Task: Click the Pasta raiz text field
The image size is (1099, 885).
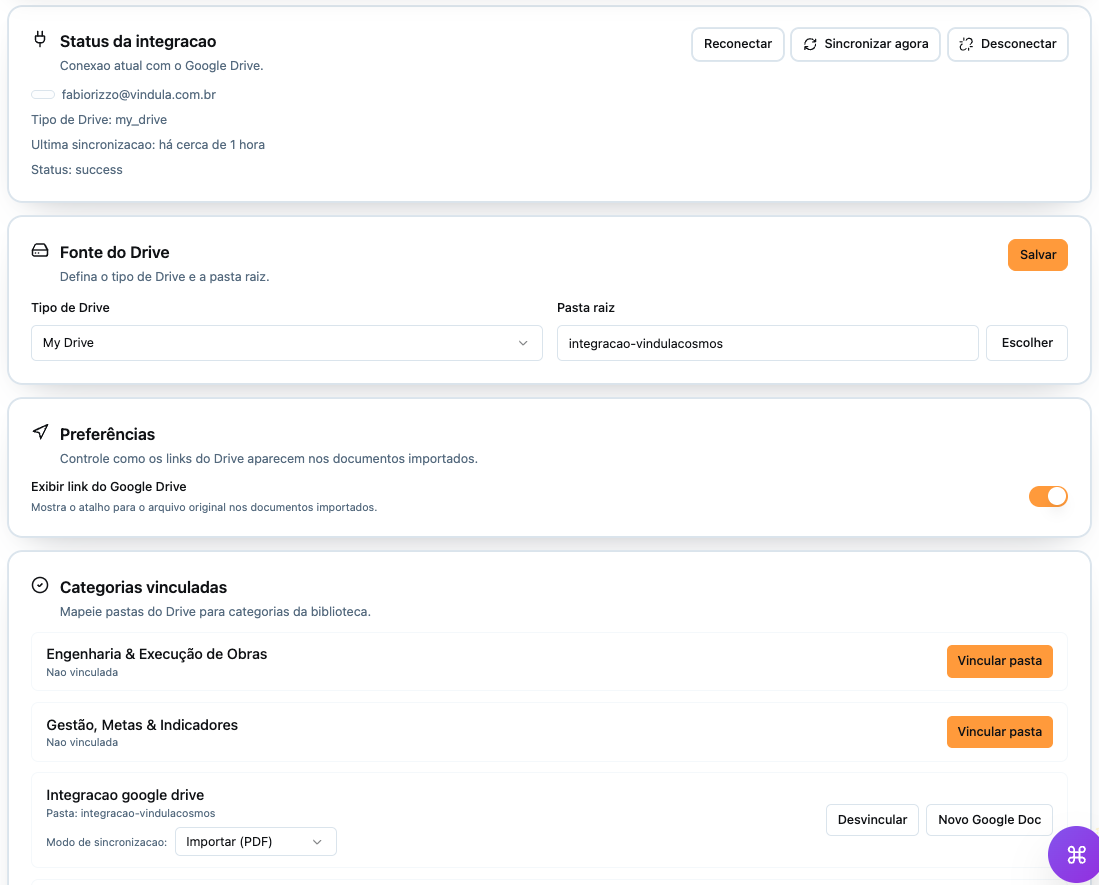Action: [767, 343]
